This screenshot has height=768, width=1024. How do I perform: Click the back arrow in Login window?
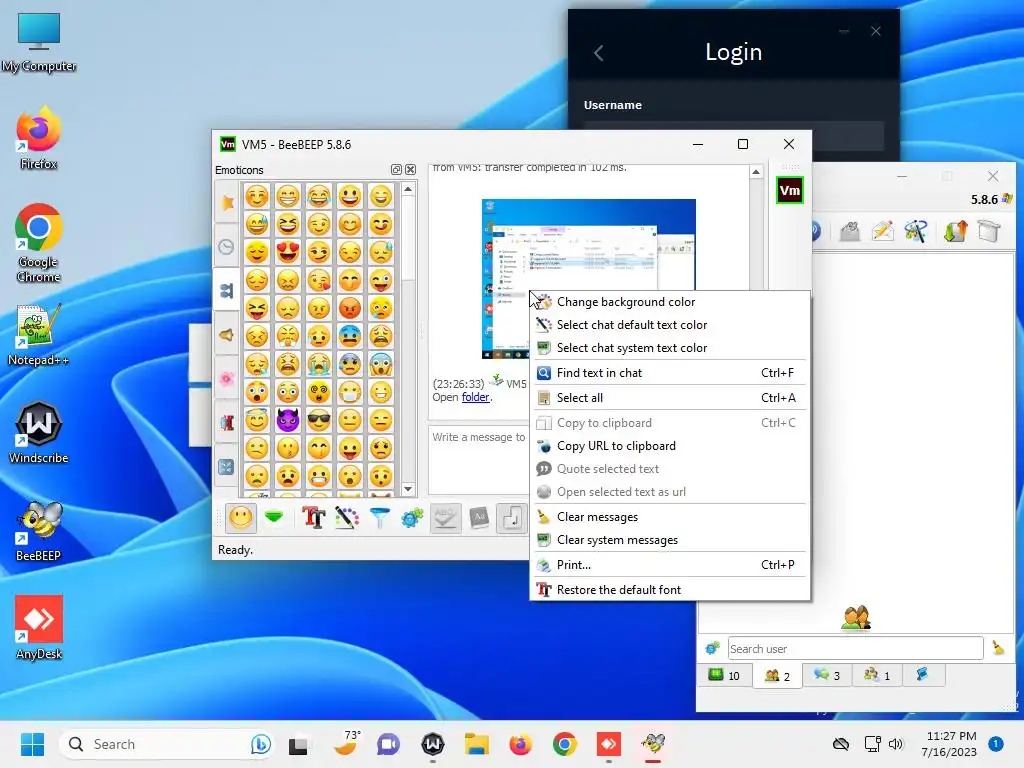pyautogui.click(x=598, y=53)
